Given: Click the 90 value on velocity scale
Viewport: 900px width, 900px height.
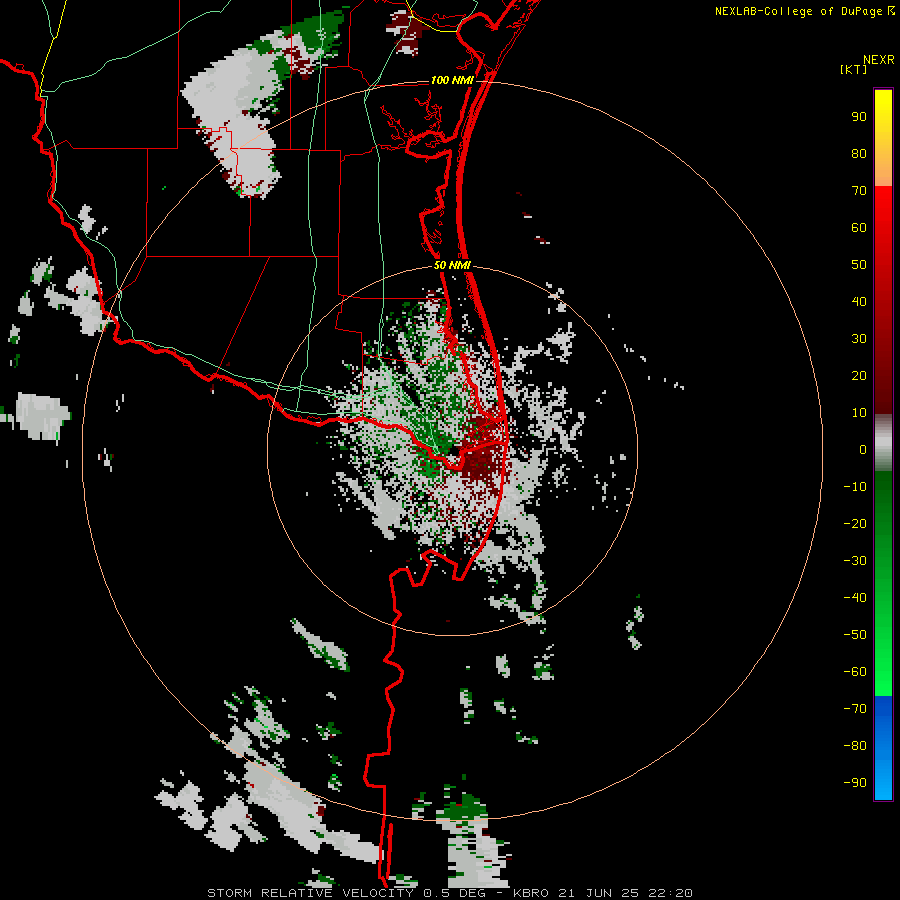Looking at the screenshot, I should click(859, 117).
